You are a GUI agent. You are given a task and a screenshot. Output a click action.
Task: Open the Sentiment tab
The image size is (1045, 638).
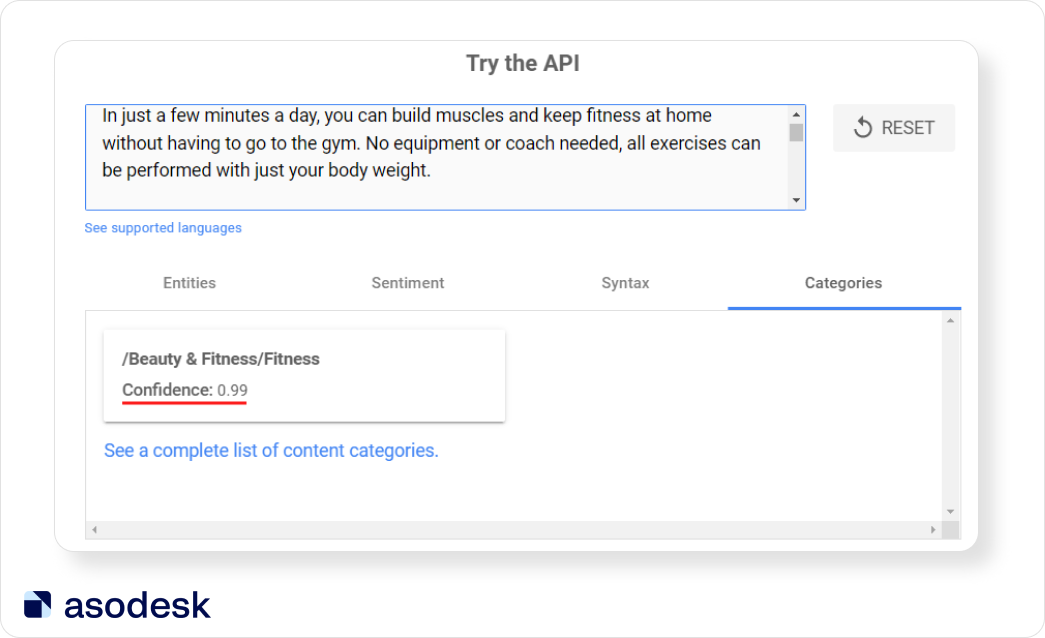[408, 283]
